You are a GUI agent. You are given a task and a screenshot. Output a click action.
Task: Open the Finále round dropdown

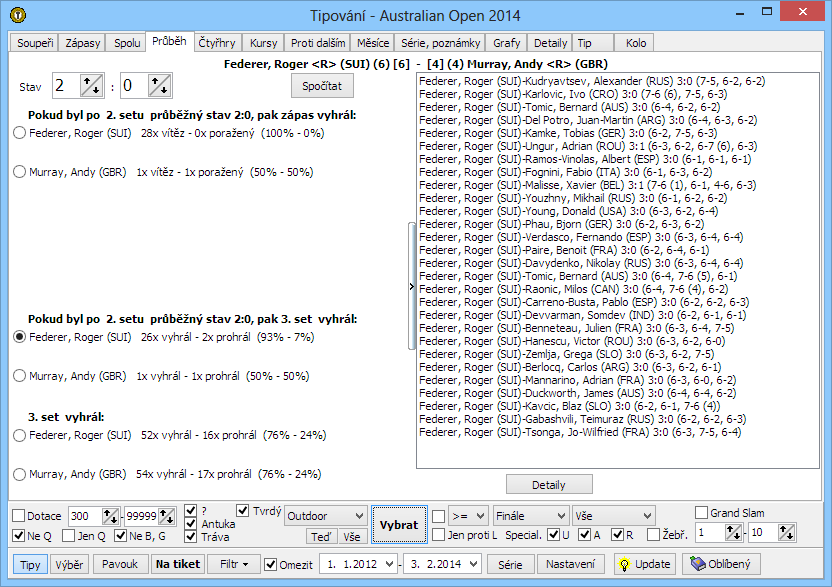[x=531, y=516]
